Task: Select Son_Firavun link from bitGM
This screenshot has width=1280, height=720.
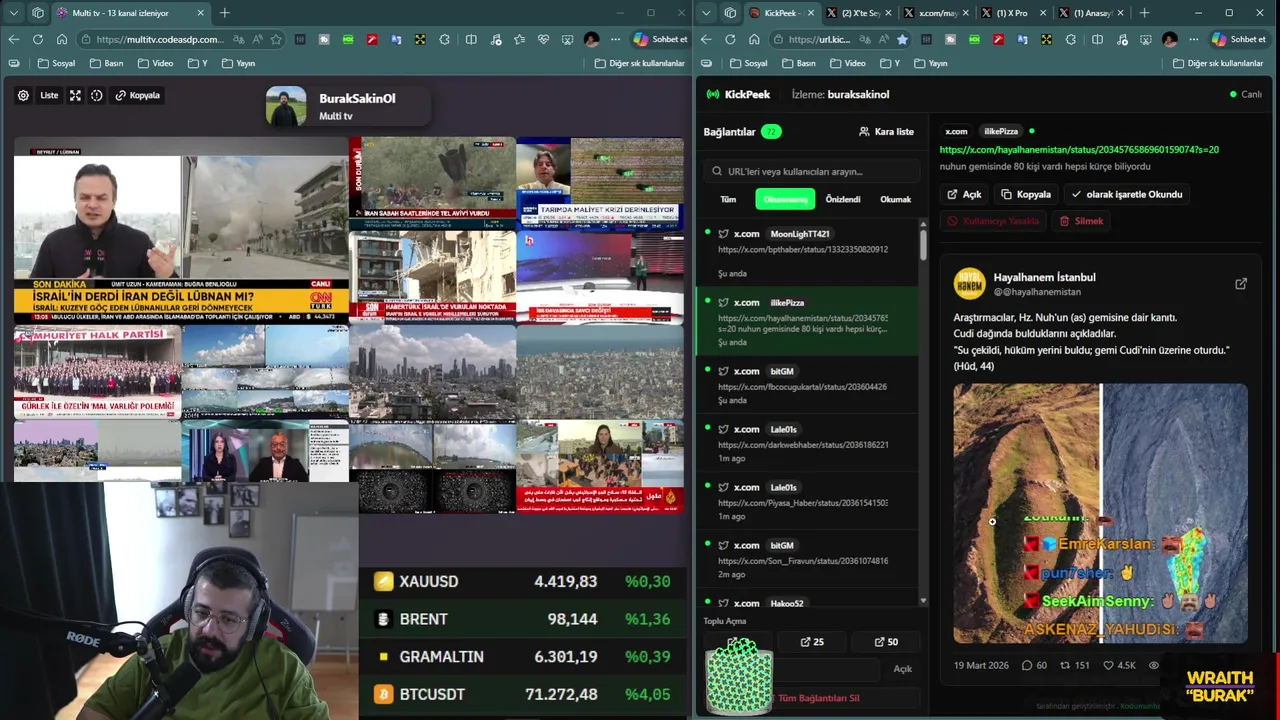Action: click(807, 559)
